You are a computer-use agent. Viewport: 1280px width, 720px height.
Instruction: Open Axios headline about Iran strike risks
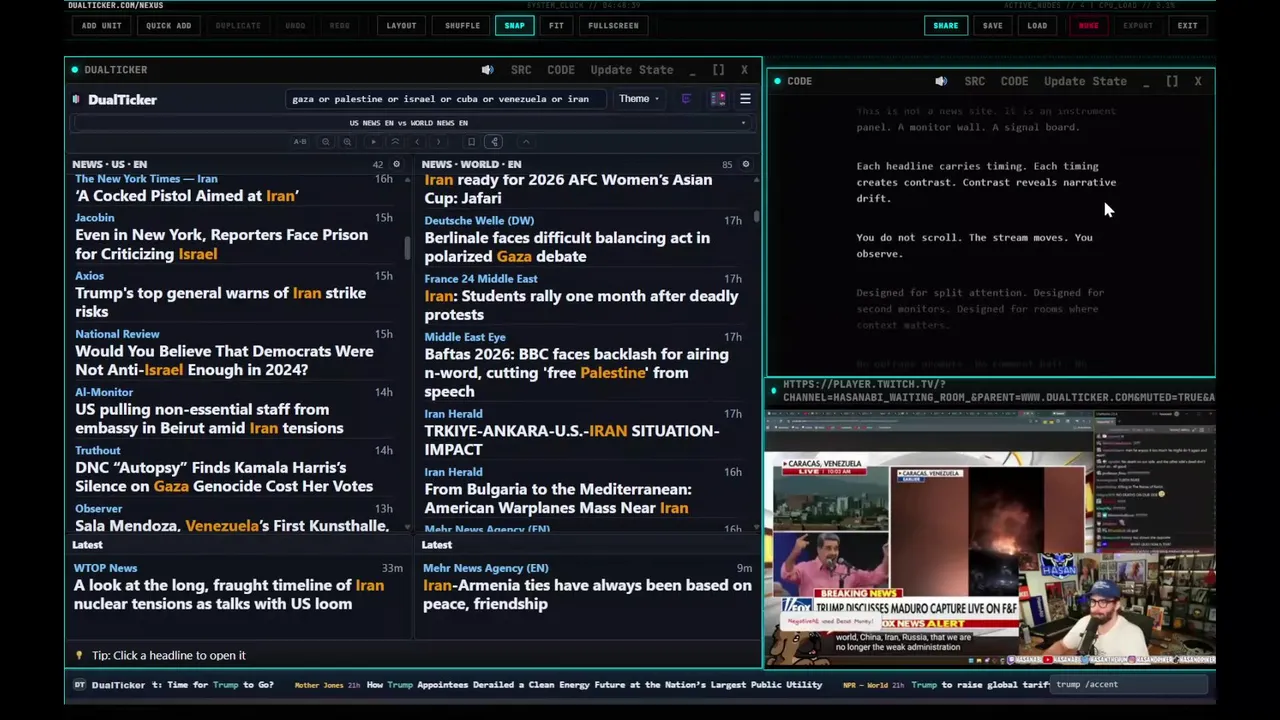point(220,302)
